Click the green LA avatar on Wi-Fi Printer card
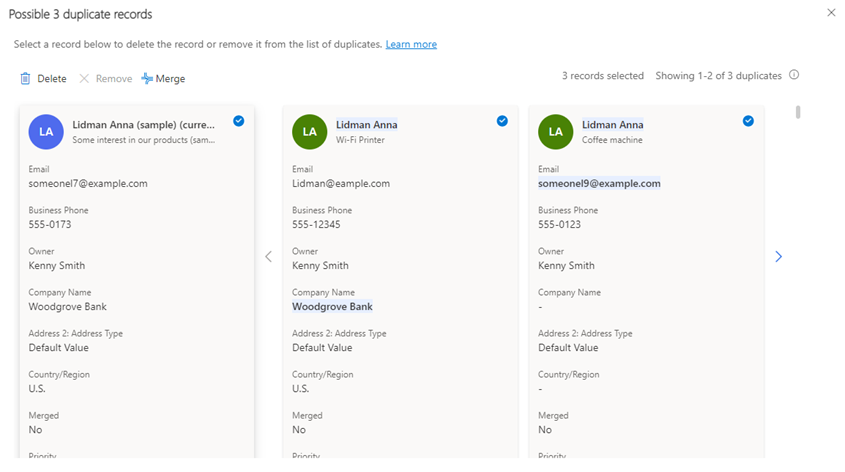Screen dimensions: 845x472 309,131
